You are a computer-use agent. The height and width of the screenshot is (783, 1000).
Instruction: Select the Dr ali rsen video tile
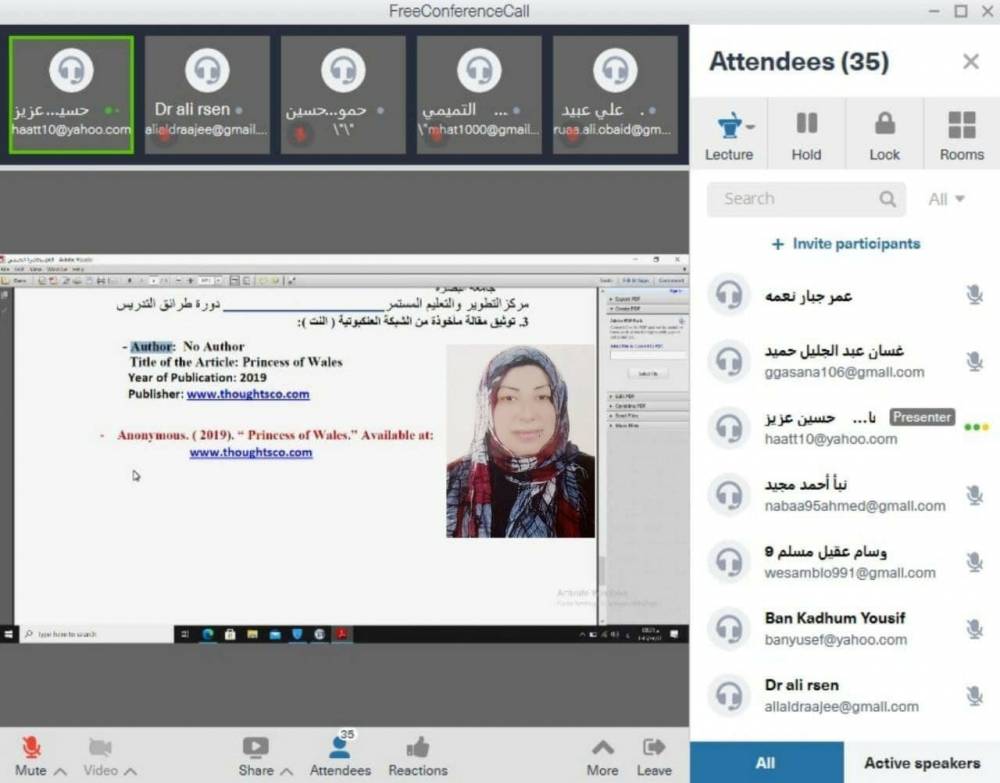click(x=207, y=95)
